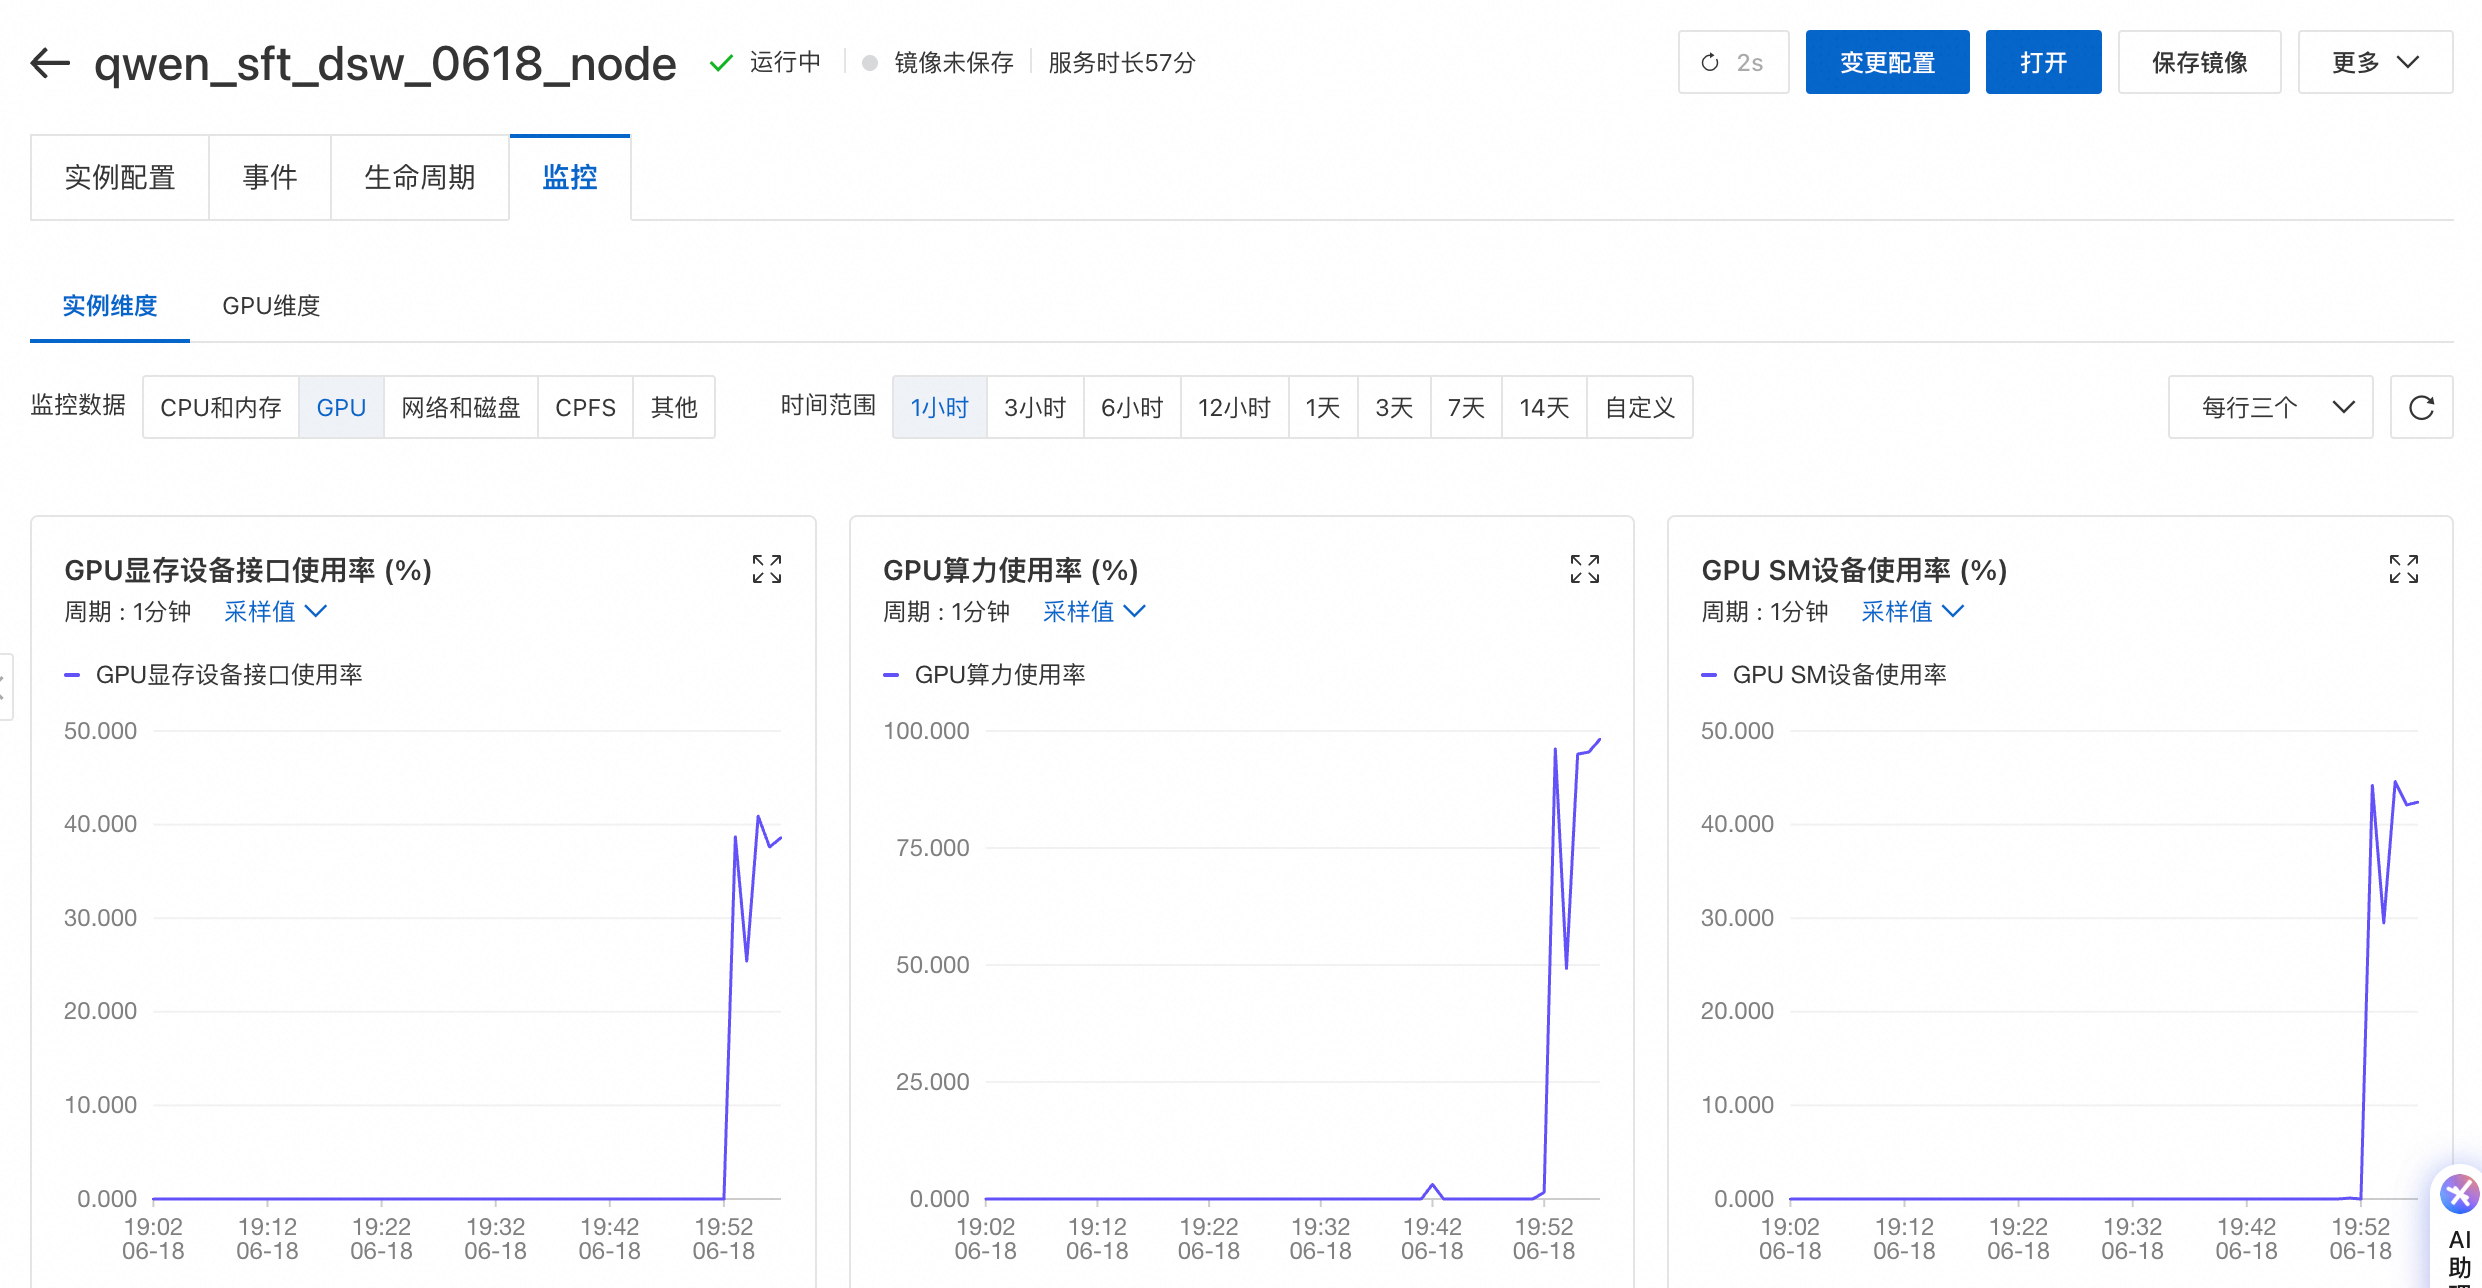Toggle GPU SM设备使用率 legend series

tap(1838, 675)
